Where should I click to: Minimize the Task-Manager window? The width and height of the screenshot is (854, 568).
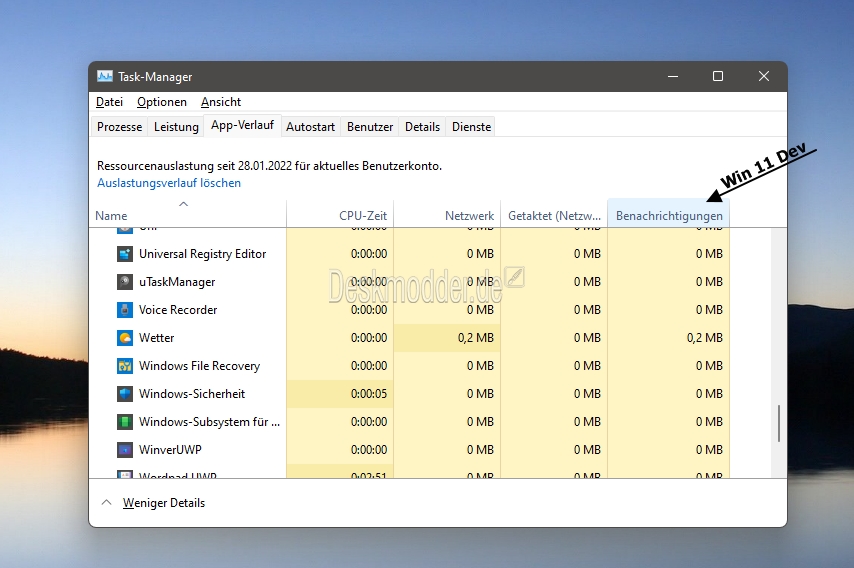673,76
